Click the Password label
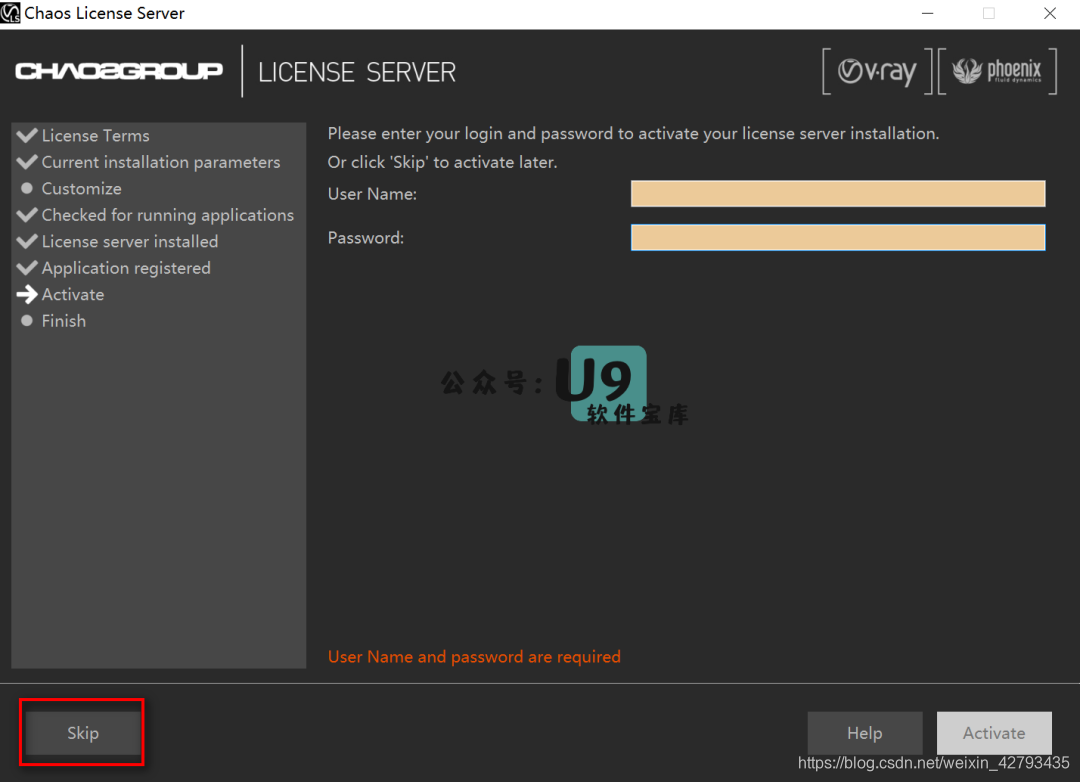 click(x=366, y=238)
